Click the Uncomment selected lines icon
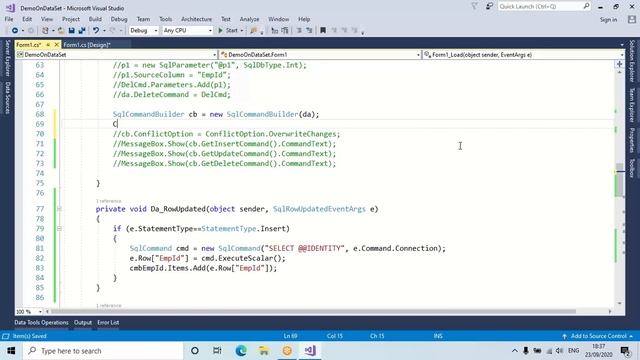The width and height of the screenshot is (640, 360). point(285,31)
